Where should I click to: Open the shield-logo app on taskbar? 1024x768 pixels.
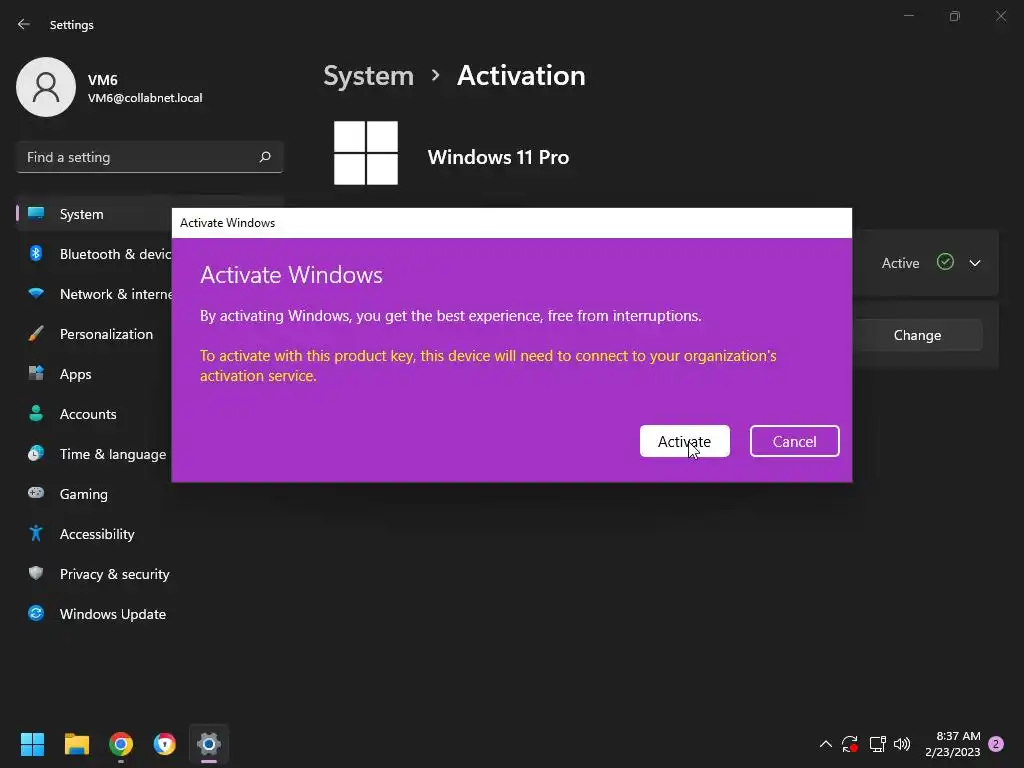click(165, 744)
